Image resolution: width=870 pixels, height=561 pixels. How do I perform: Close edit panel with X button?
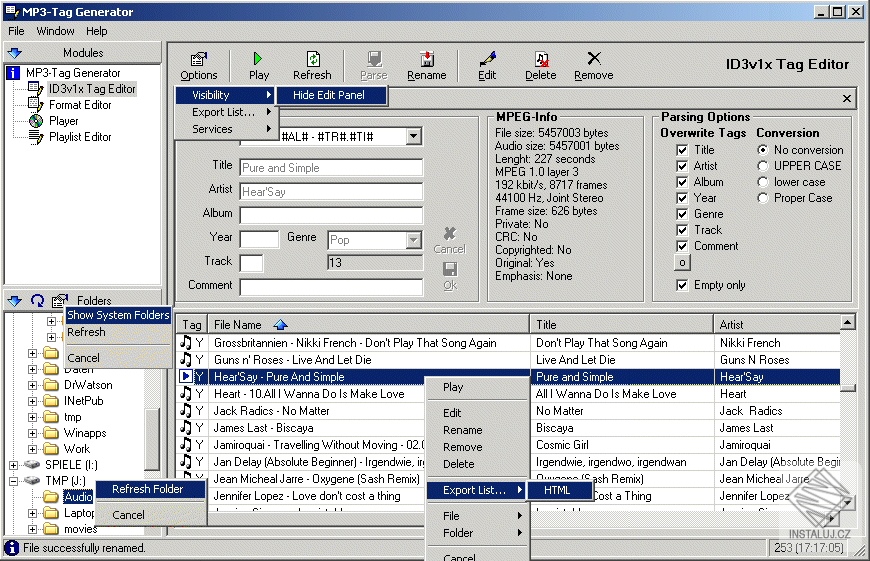coord(847,99)
